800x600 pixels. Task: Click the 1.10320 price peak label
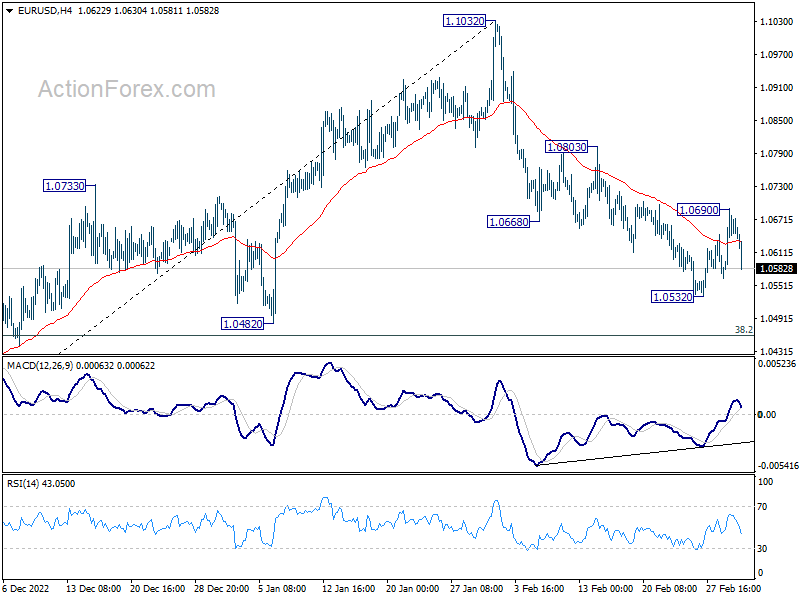tap(464, 21)
